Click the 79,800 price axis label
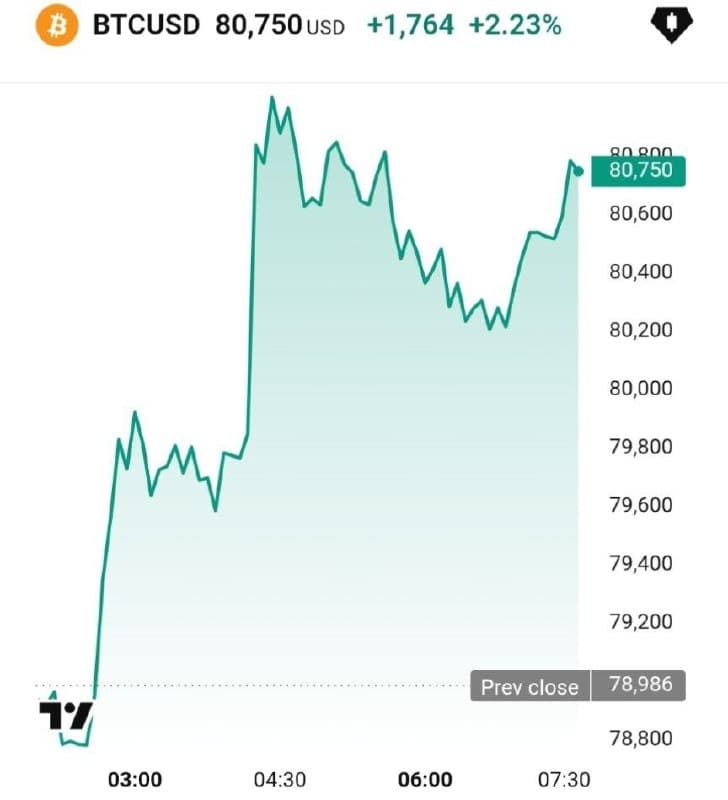728x800 pixels. (641, 447)
